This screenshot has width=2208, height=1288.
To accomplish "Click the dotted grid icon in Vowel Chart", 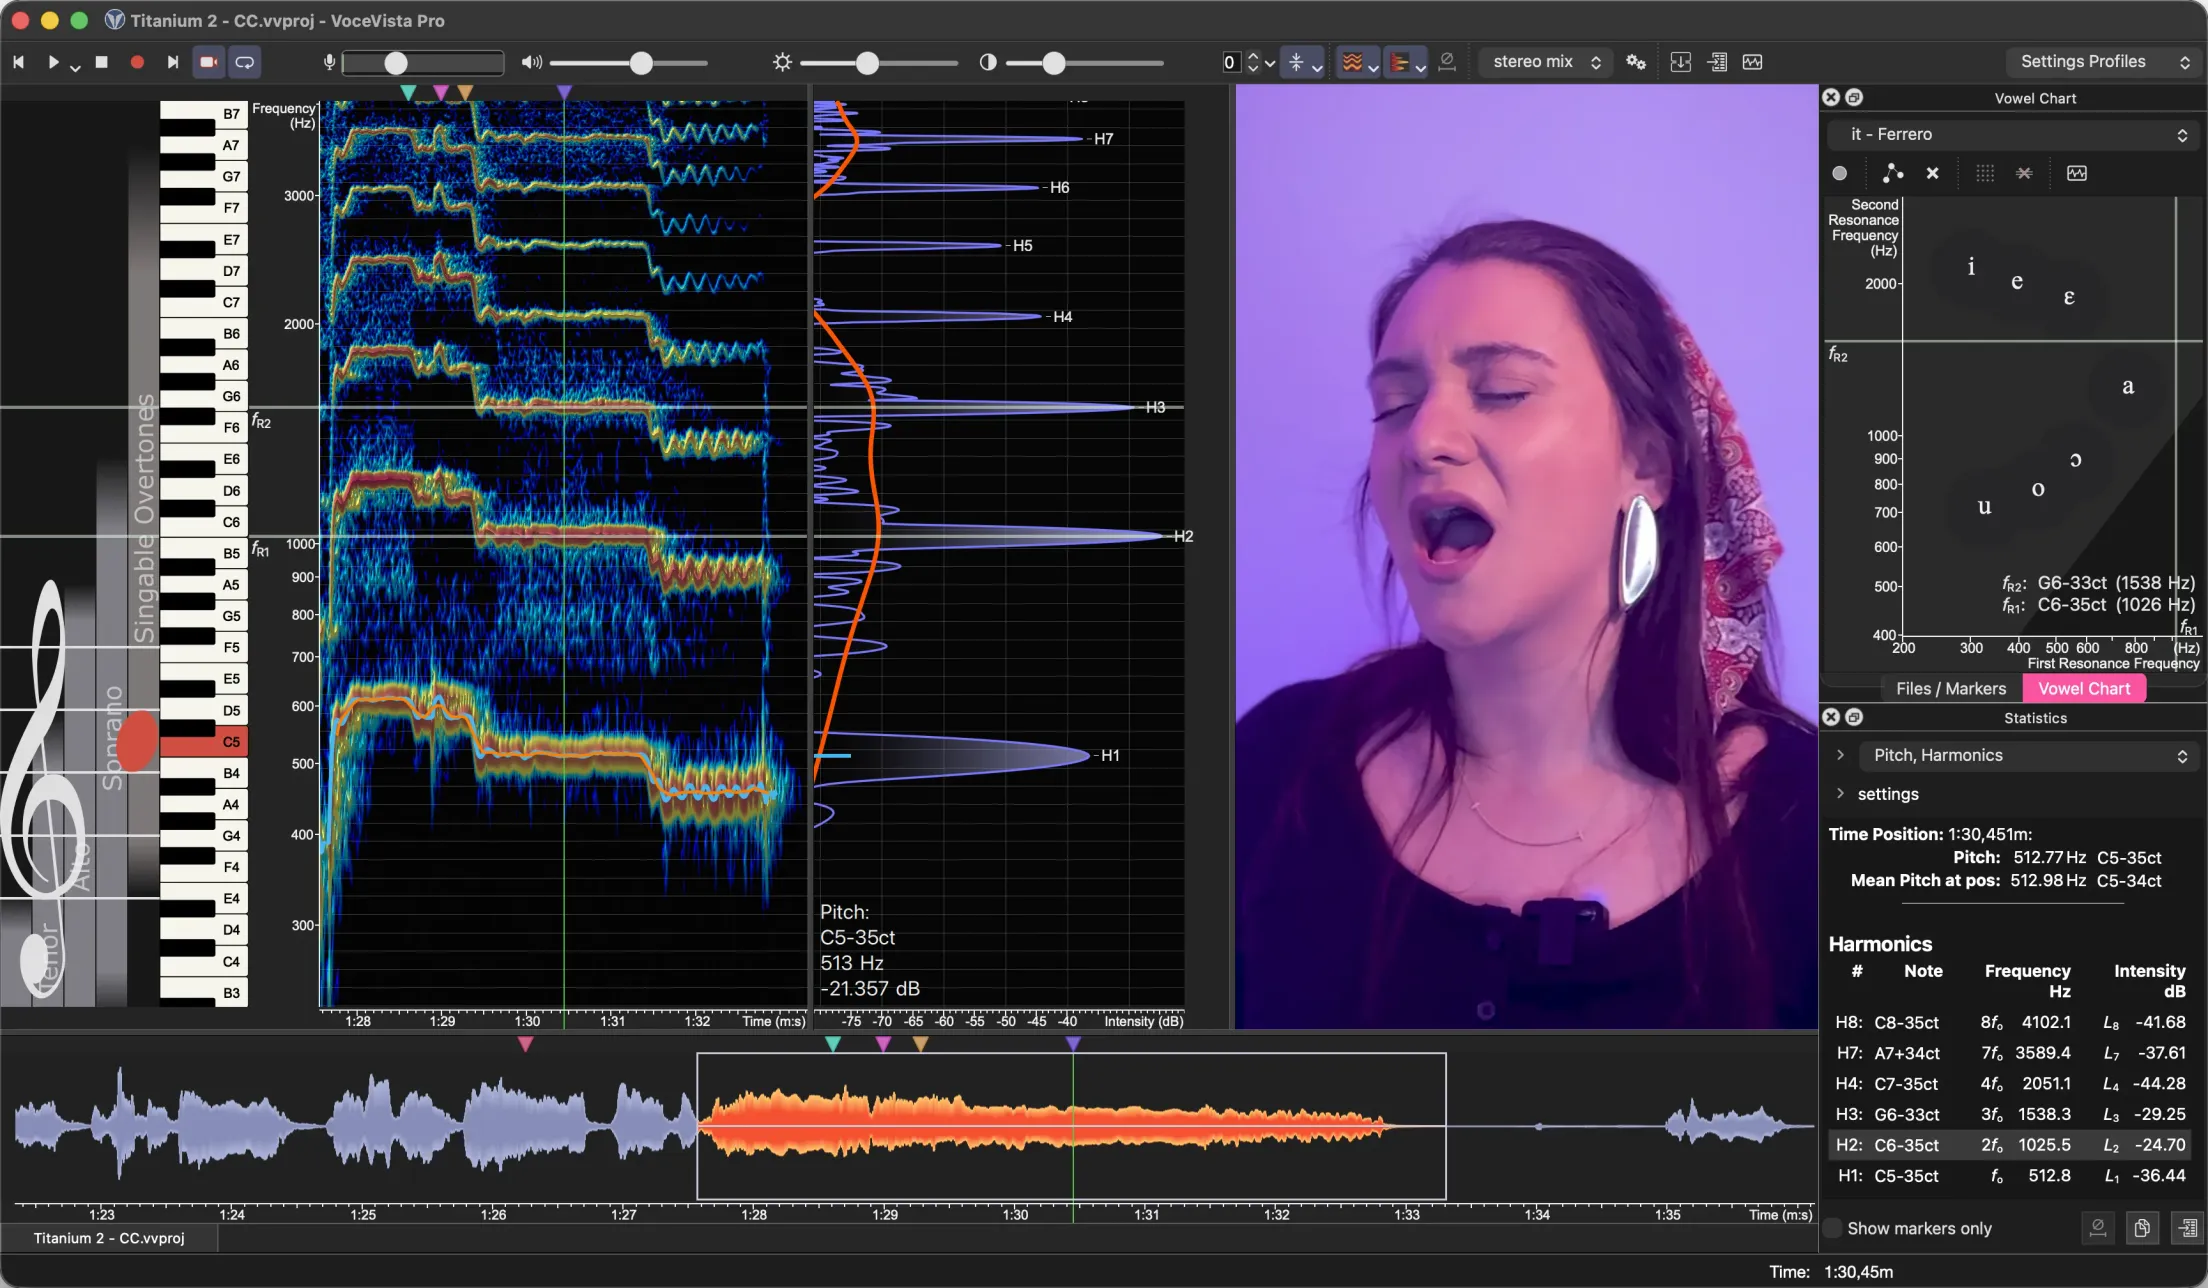I will 1985,173.
